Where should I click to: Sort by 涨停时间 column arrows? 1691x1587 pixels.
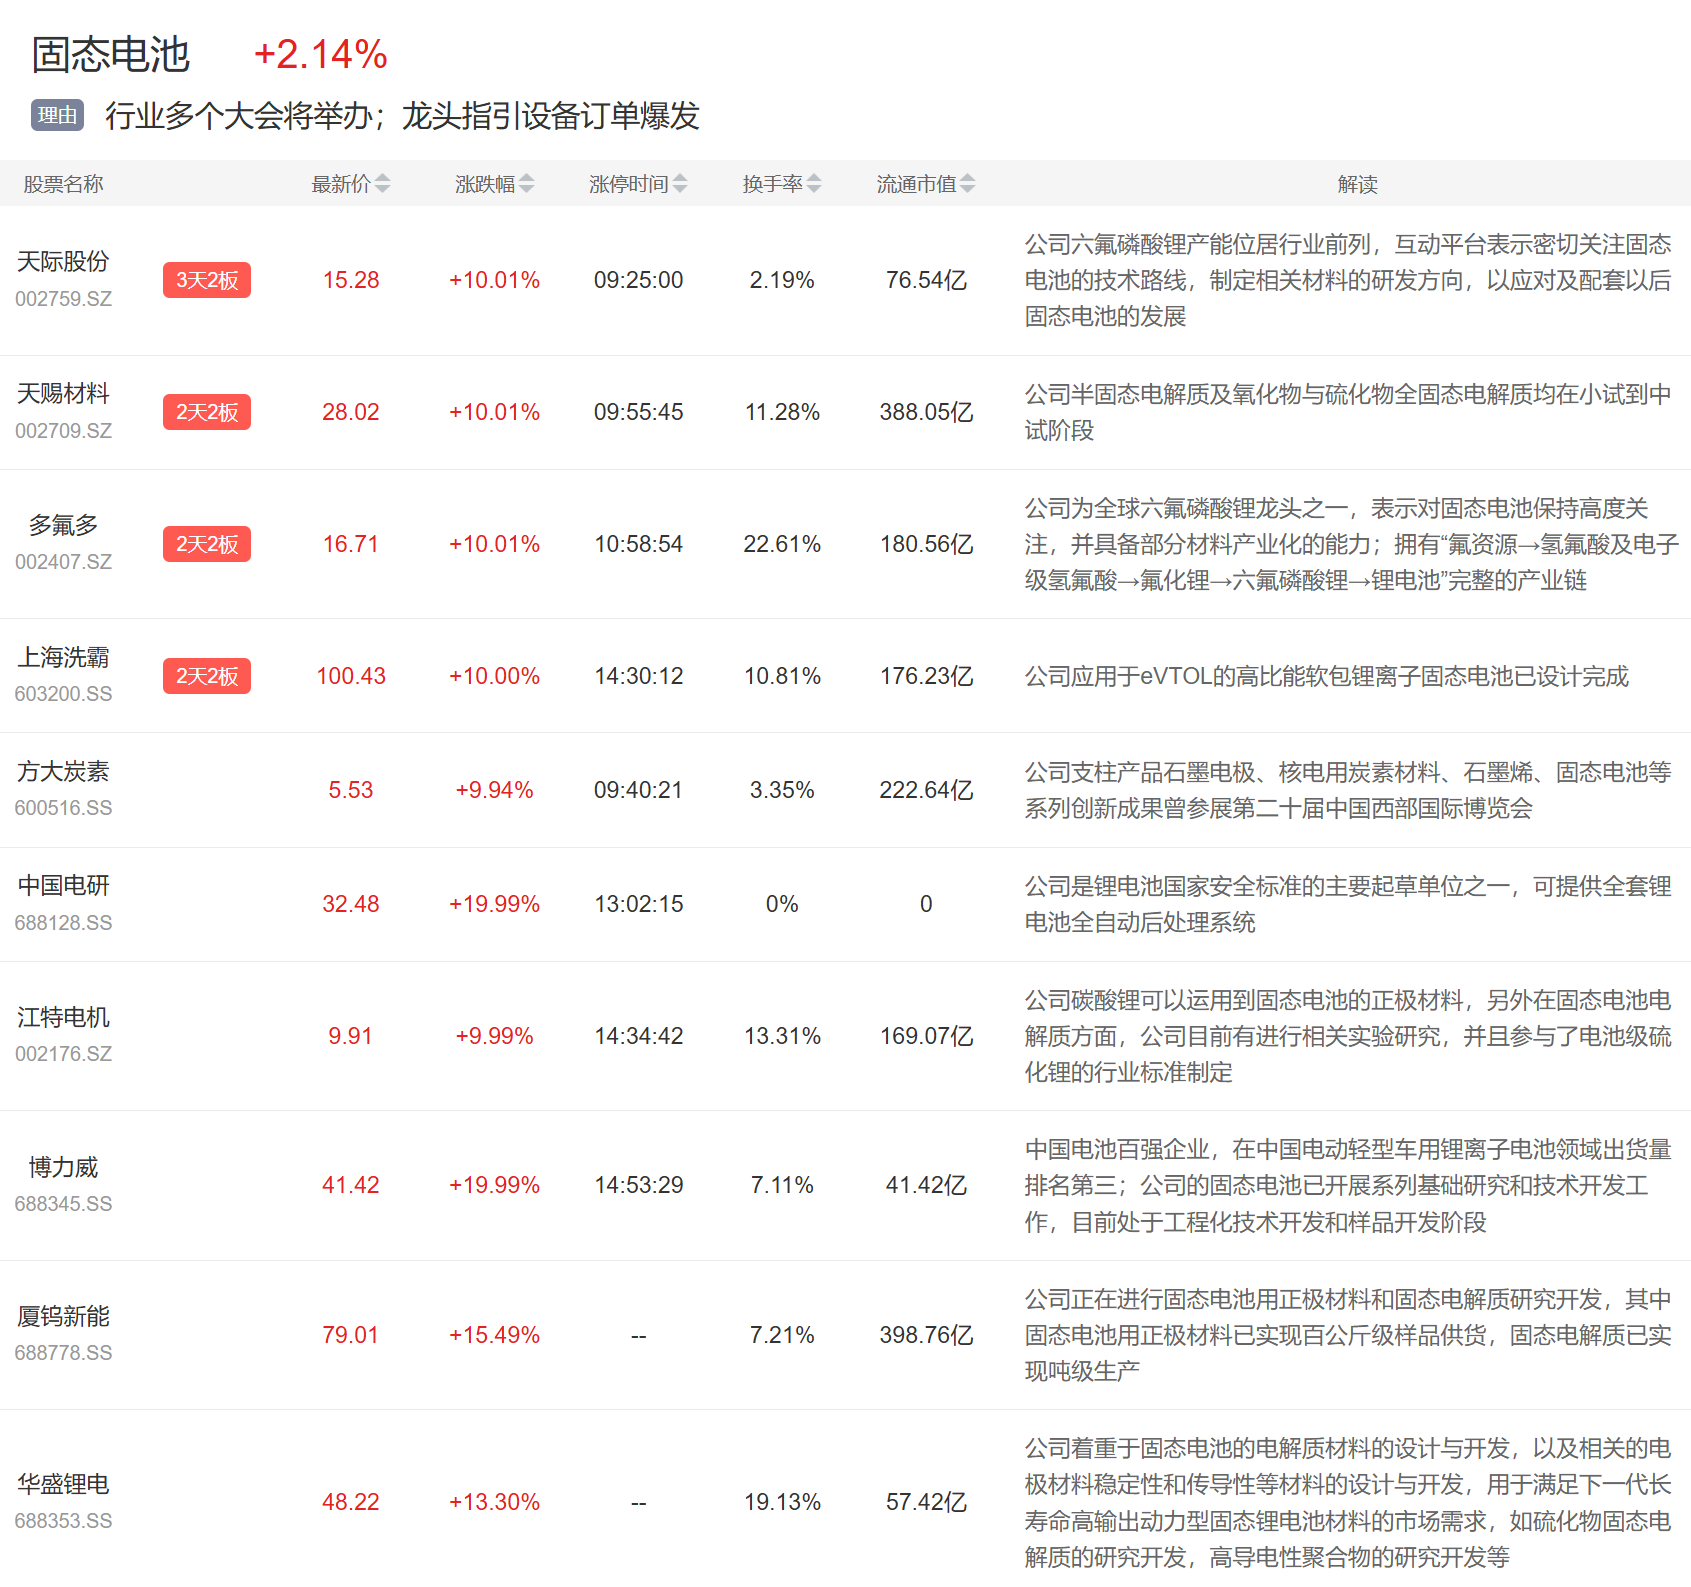680,184
